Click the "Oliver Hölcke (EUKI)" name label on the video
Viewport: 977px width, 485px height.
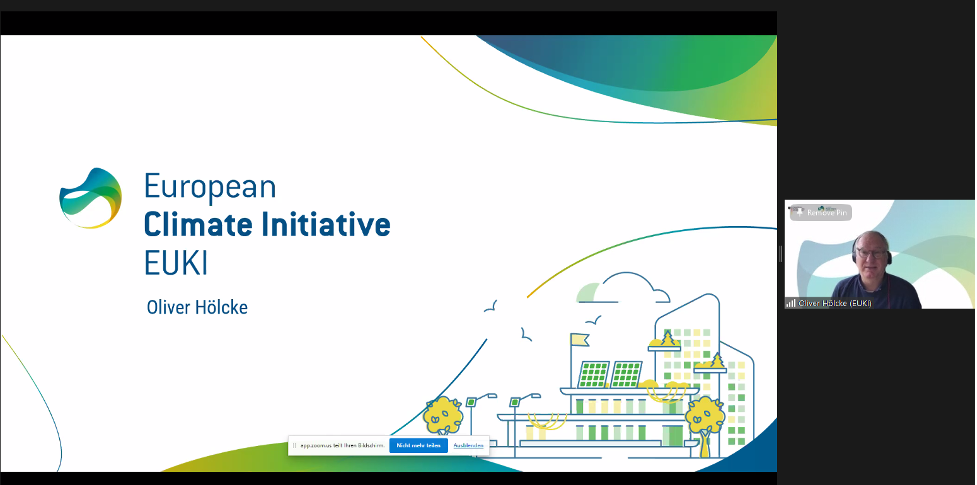pyautogui.click(x=836, y=302)
